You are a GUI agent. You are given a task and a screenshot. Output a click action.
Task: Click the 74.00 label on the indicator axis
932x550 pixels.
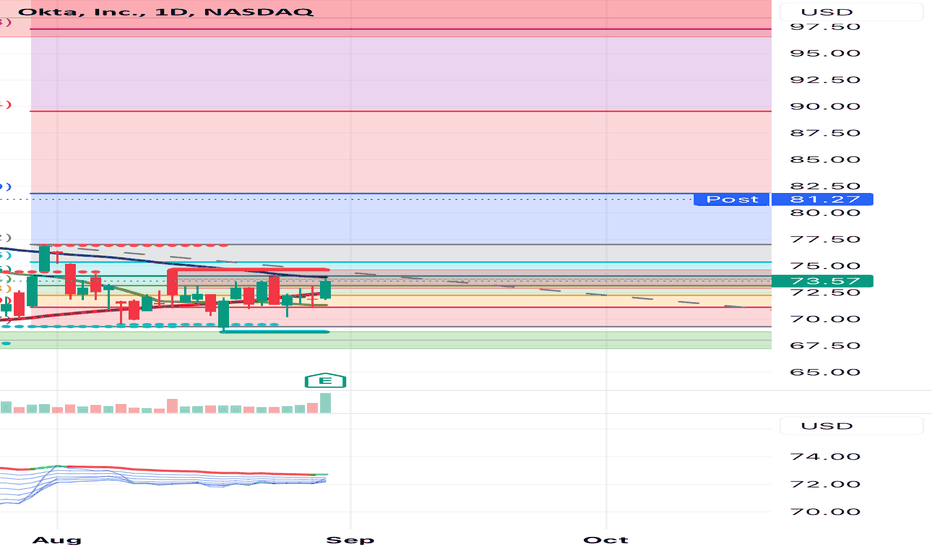pos(825,457)
